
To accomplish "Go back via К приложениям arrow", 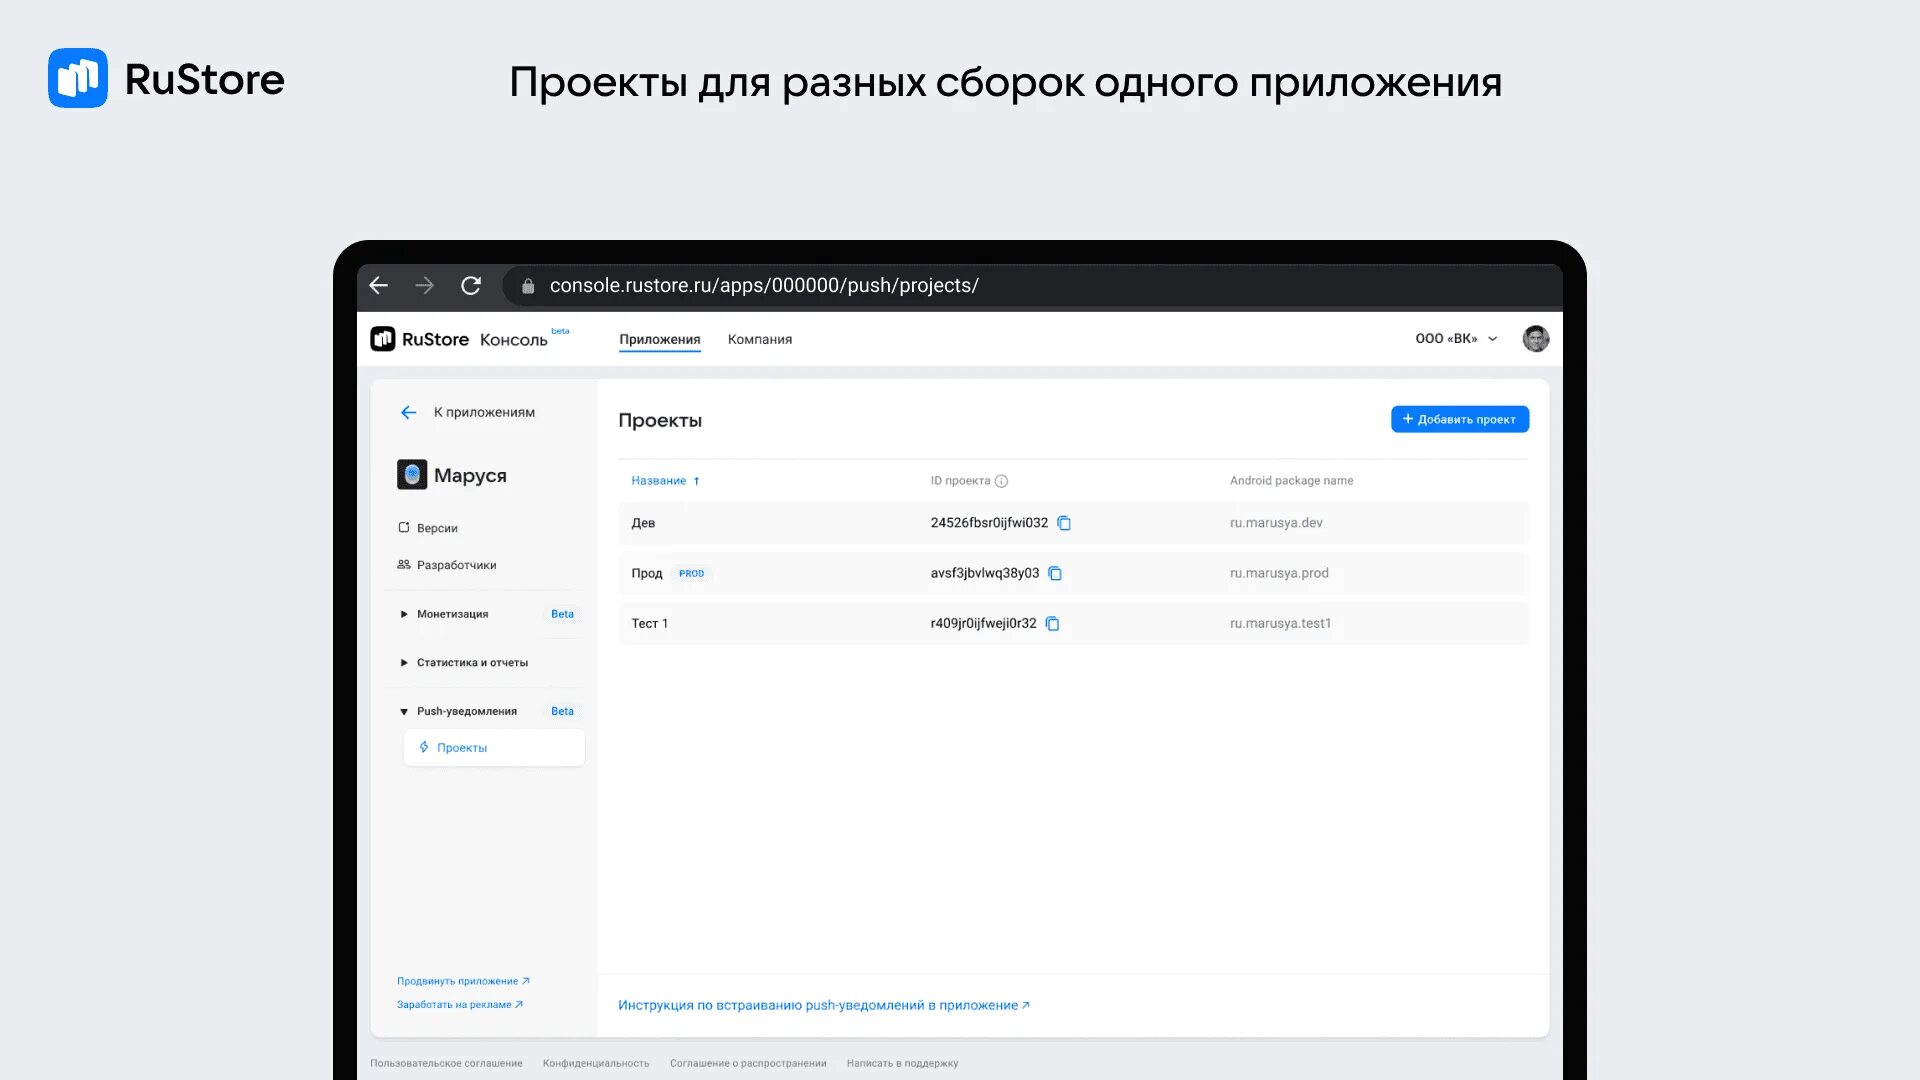I will point(408,412).
